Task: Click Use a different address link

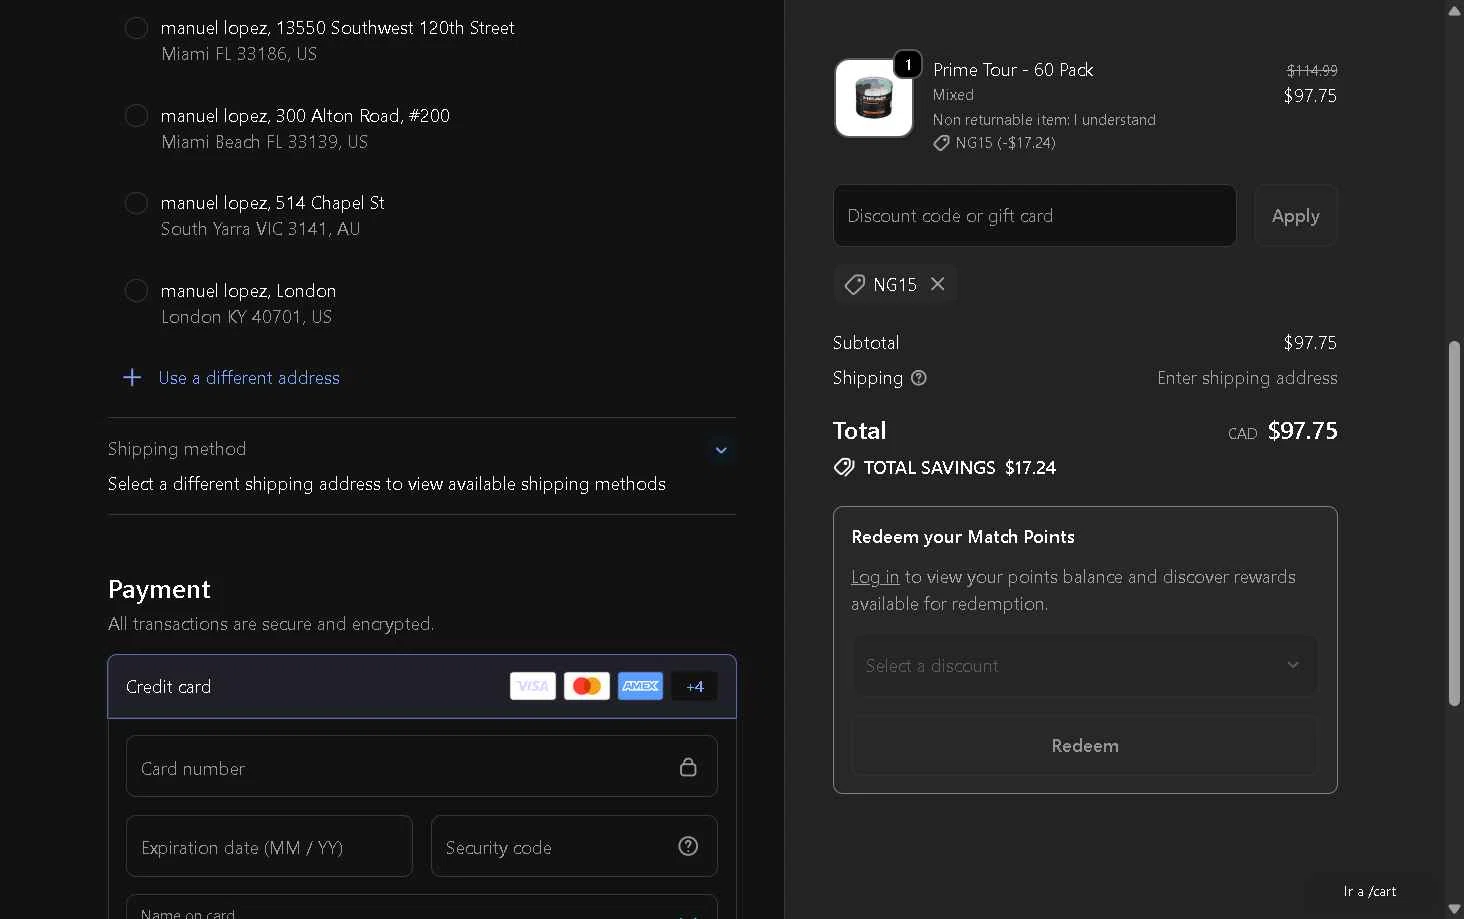Action: coord(249,378)
